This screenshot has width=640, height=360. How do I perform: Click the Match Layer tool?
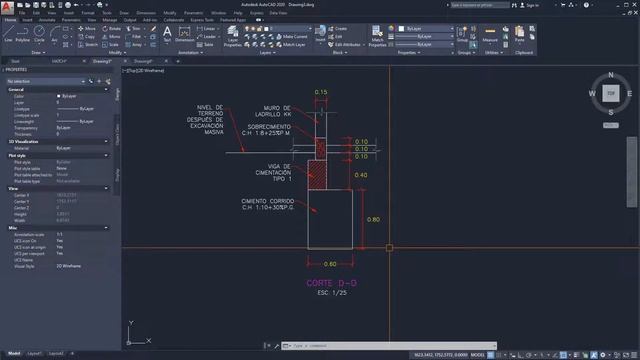click(291, 44)
